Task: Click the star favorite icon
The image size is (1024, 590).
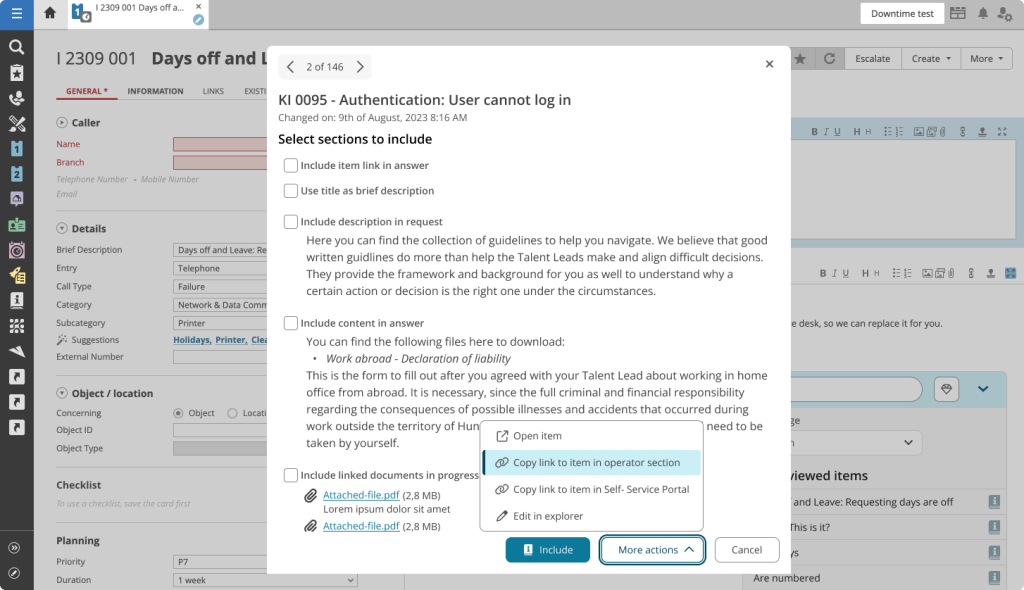Action: [x=801, y=59]
